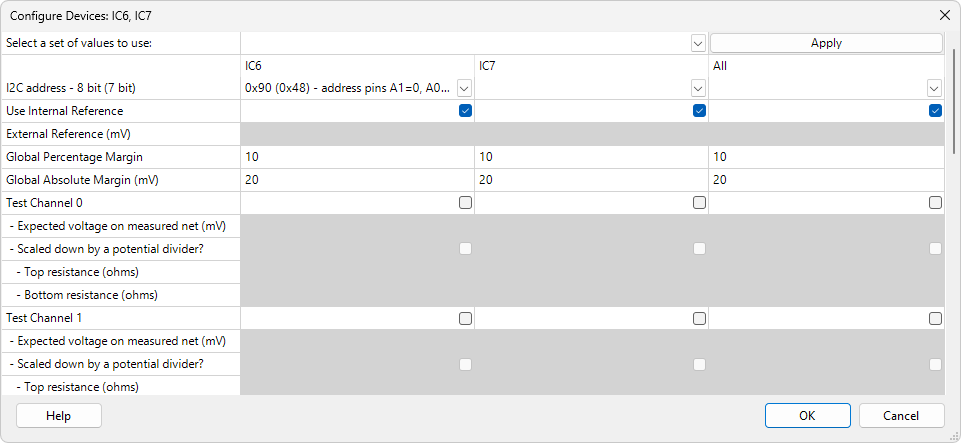Viewport: 961px width, 443px height.
Task: Click Global Percentage Margin field in All column
Action: [825, 157]
